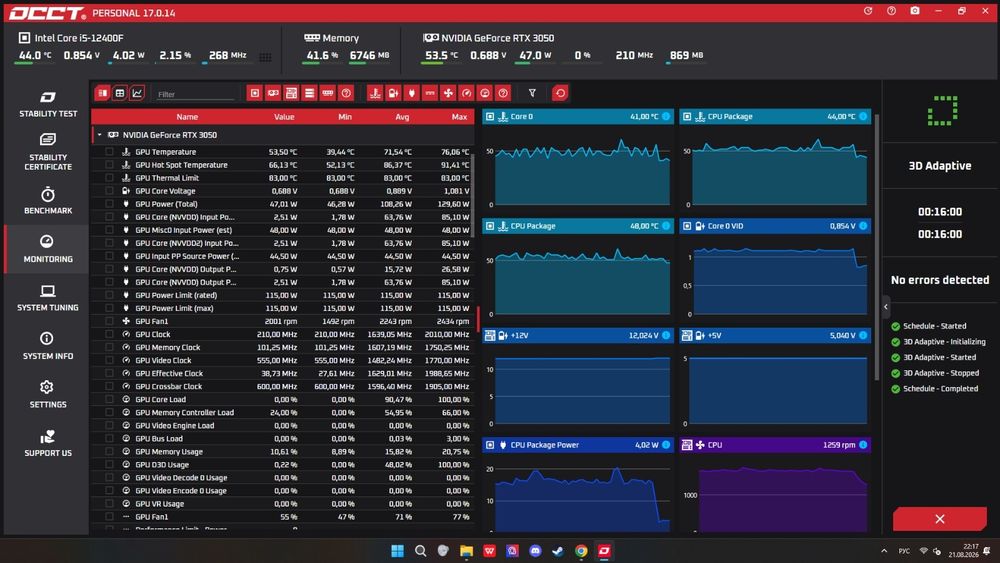Viewport: 1000px width, 563px height.
Task: Sort table by Value column header
Action: 284,117
